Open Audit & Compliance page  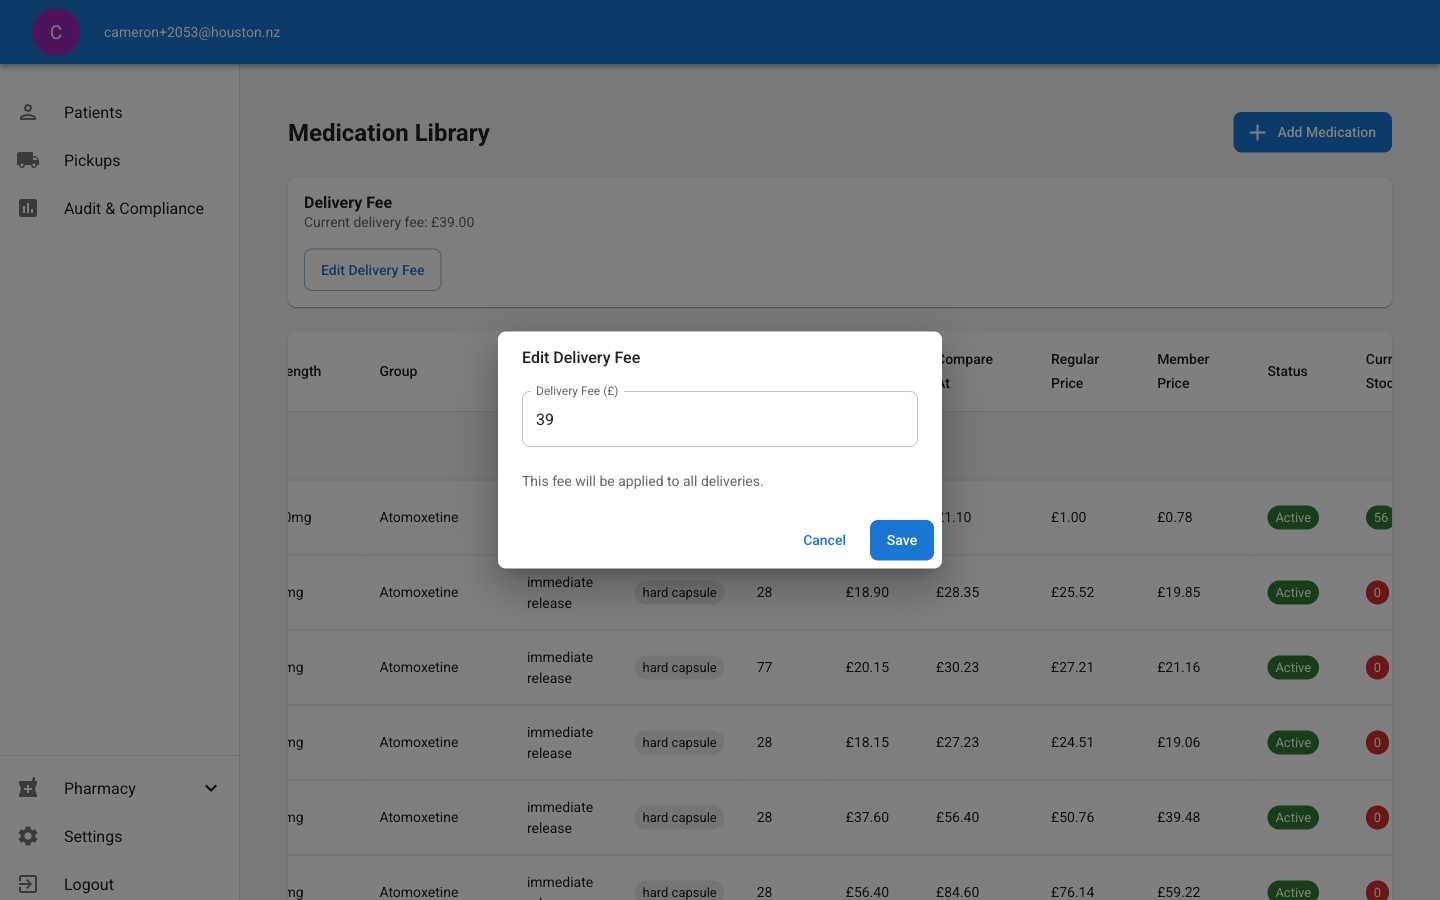(120, 208)
